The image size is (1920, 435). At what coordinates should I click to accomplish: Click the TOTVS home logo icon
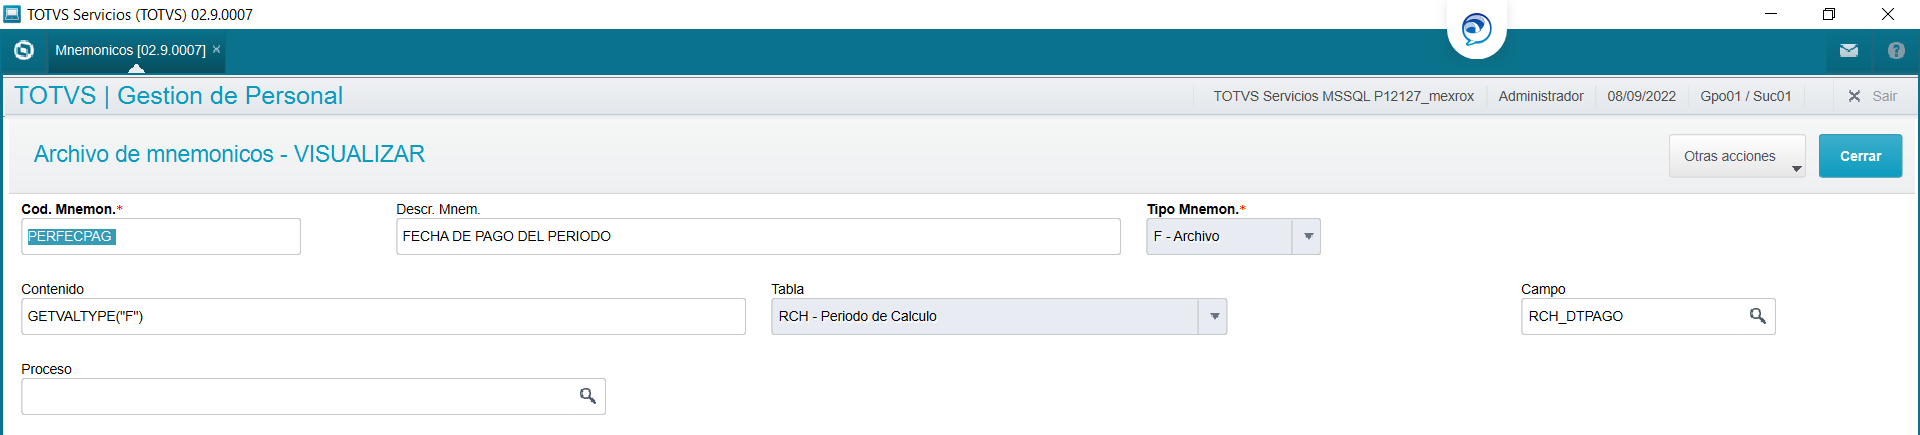tap(24, 50)
